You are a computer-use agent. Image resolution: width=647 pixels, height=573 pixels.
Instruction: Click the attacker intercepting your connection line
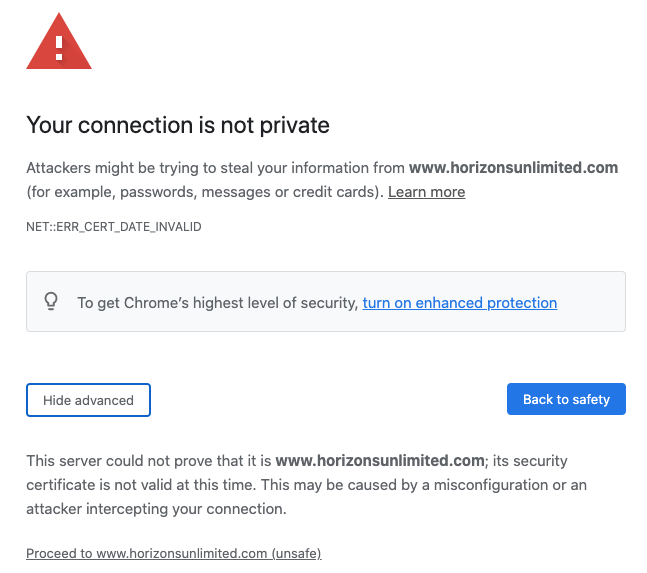156,509
